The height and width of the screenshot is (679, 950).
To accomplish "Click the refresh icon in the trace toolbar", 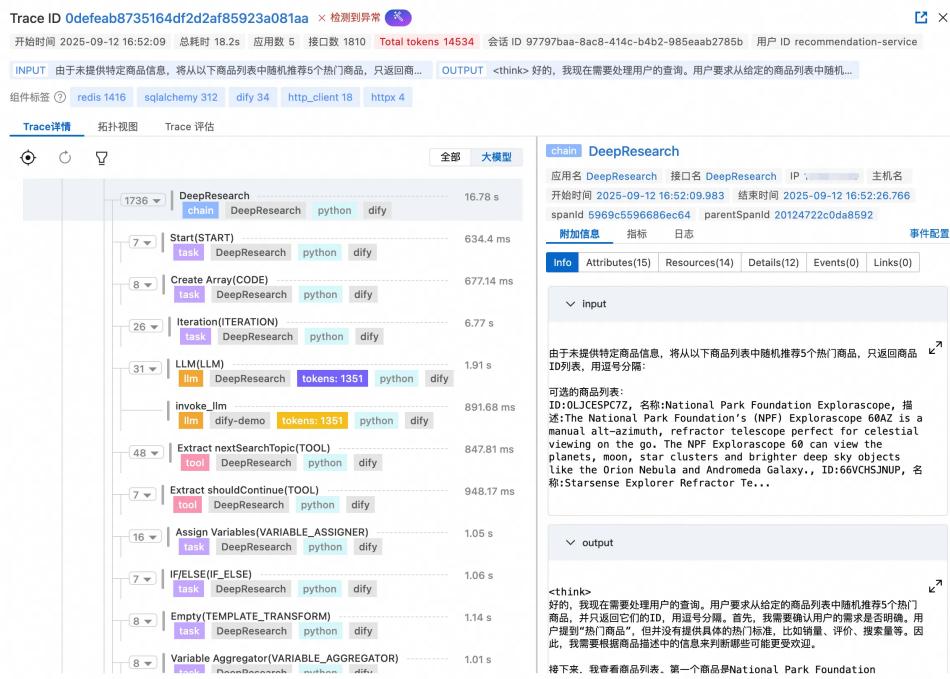I will (x=65, y=158).
